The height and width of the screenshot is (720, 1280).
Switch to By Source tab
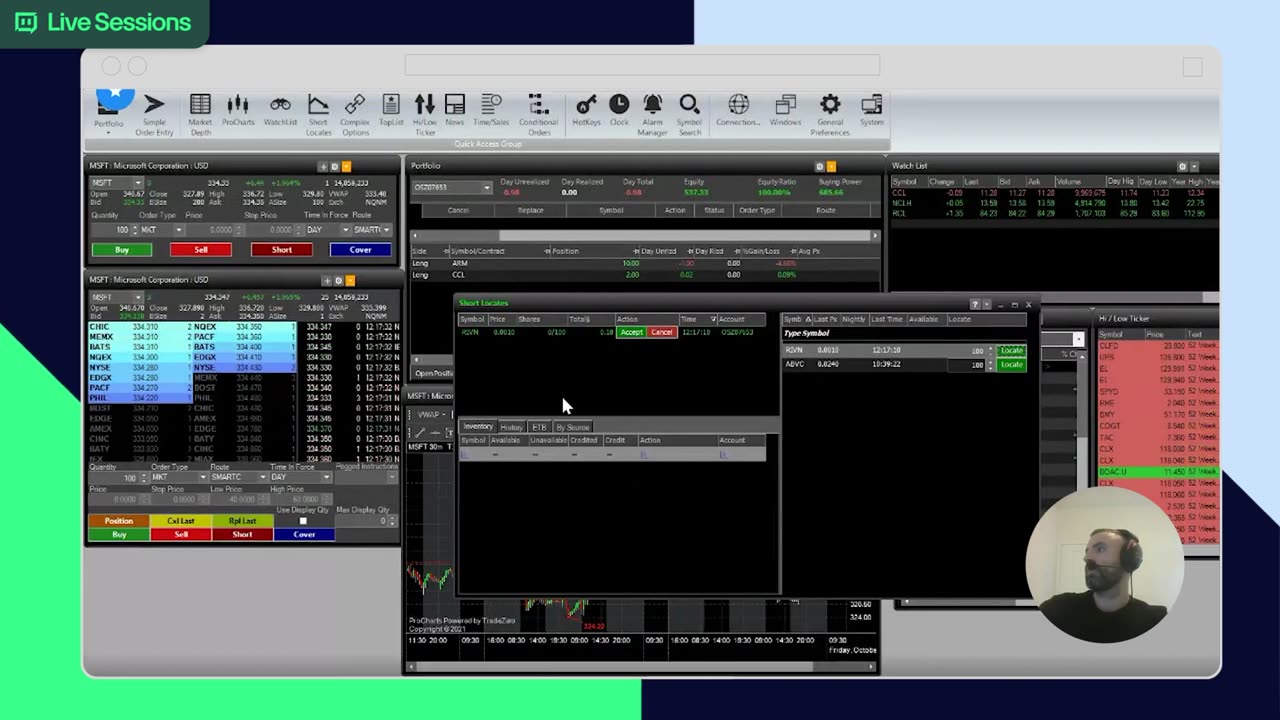click(573, 427)
